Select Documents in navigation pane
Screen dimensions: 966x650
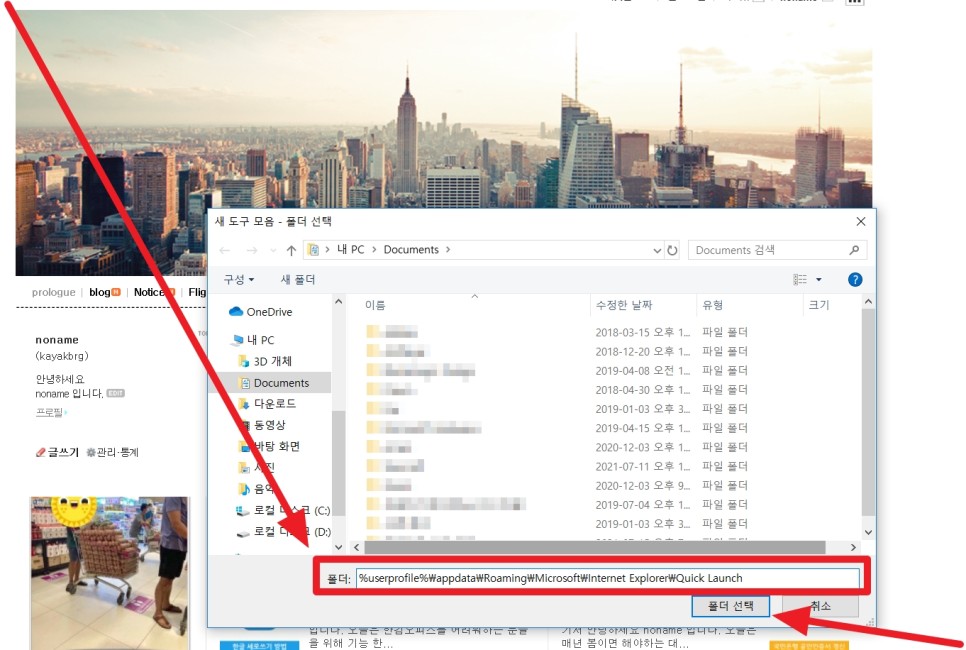pos(274,383)
